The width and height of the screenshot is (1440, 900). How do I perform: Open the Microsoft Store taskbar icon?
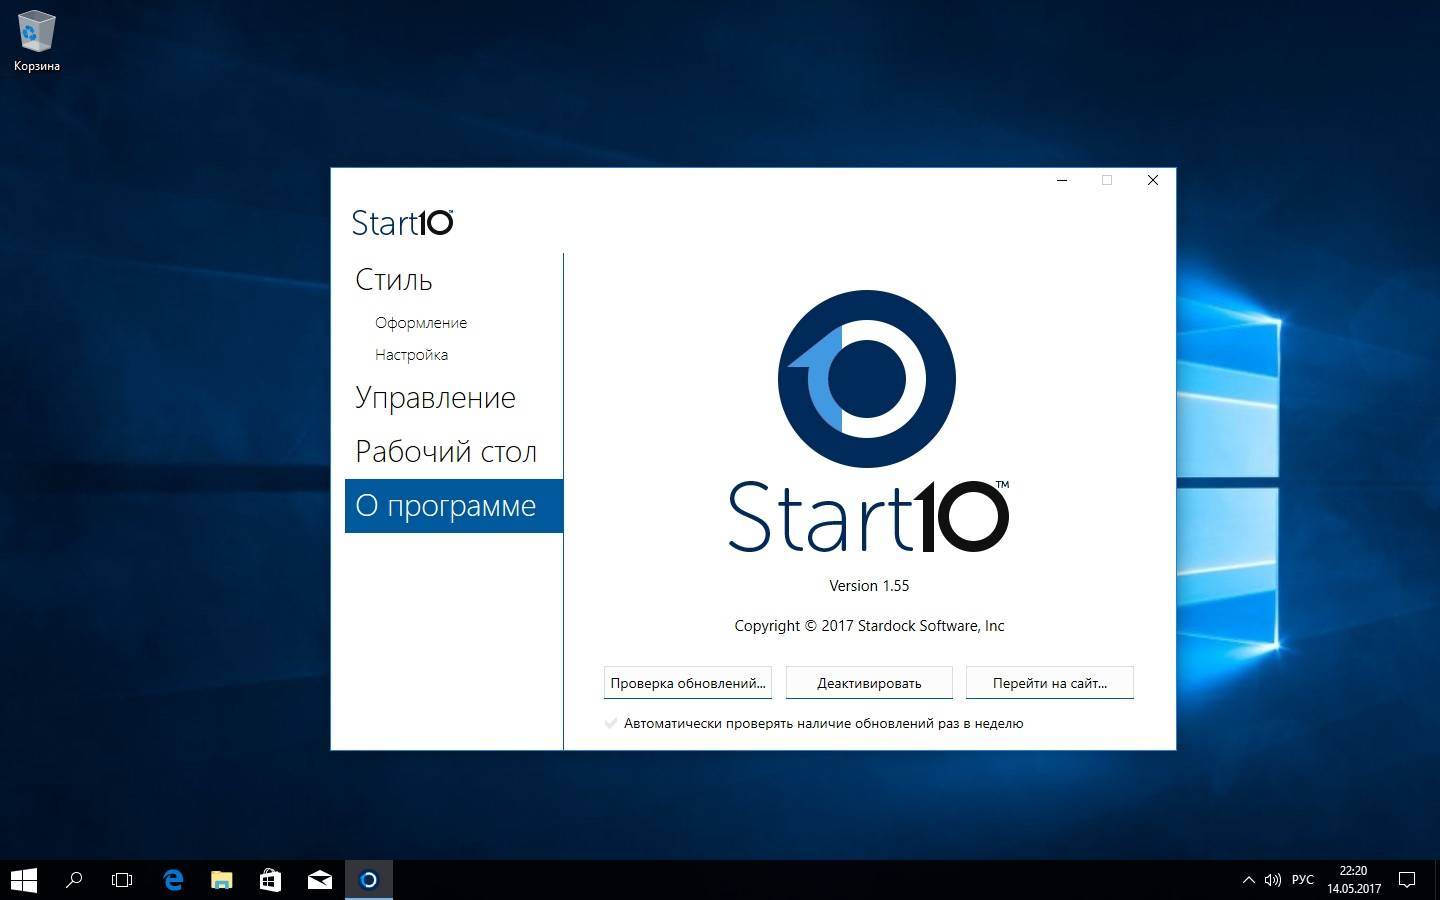coord(270,880)
